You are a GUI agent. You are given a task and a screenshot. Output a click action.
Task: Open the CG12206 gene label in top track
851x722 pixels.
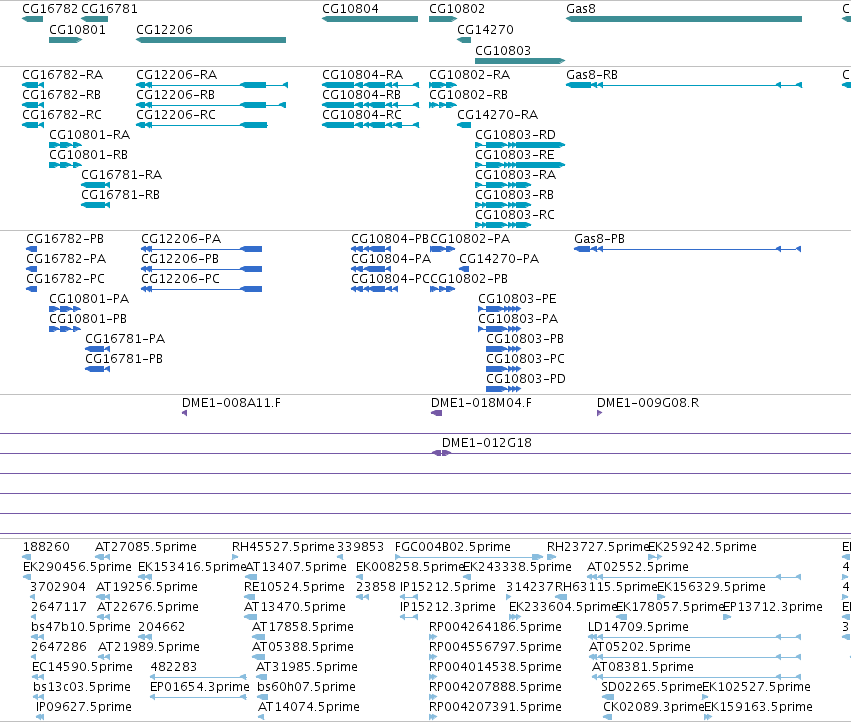click(164, 29)
